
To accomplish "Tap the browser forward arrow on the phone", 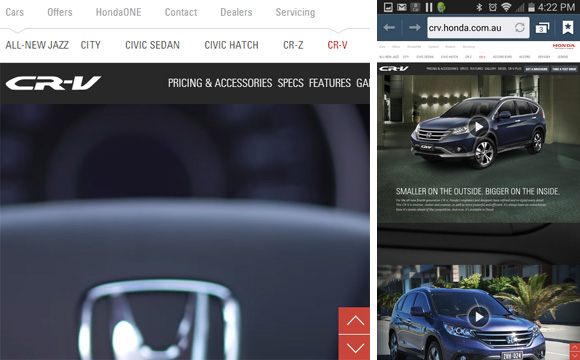I will coord(414,27).
